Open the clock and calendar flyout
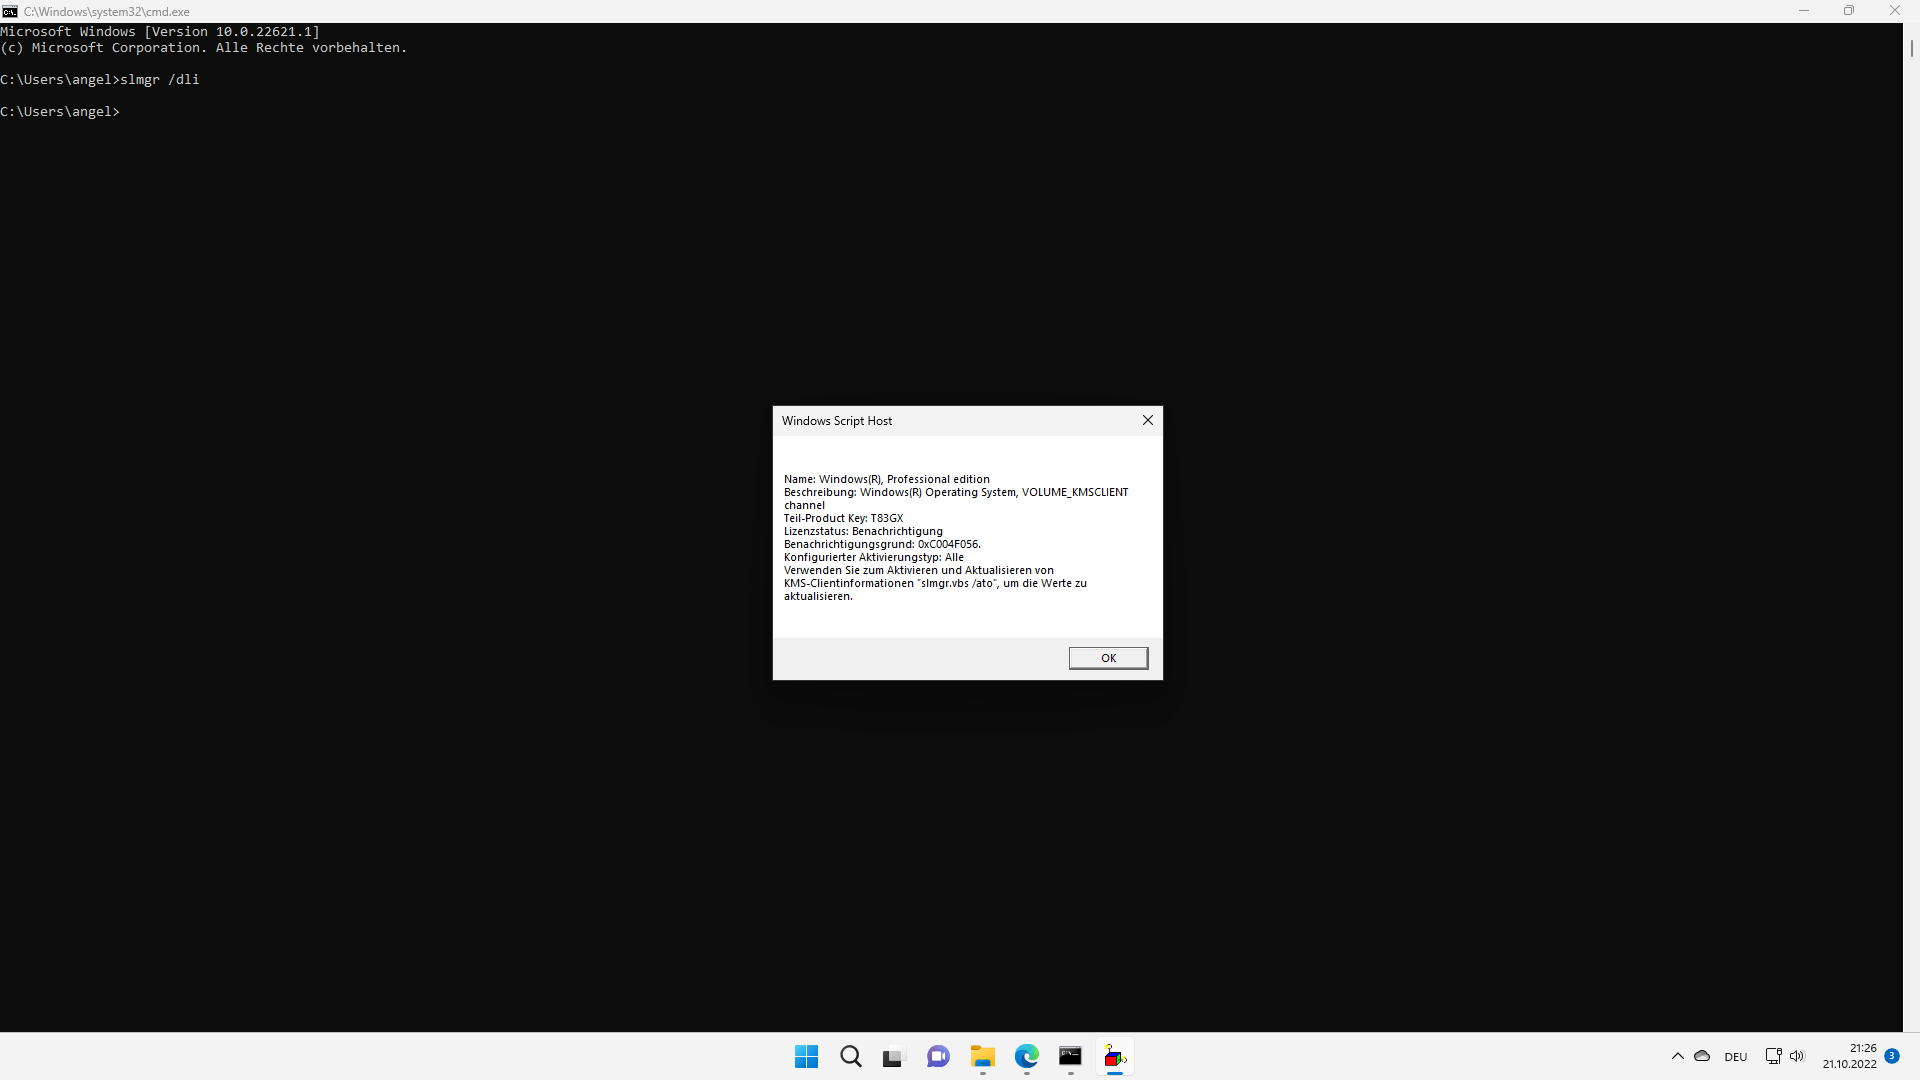Viewport: 1920px width, 1080px height. [x=1849, y=1056]
